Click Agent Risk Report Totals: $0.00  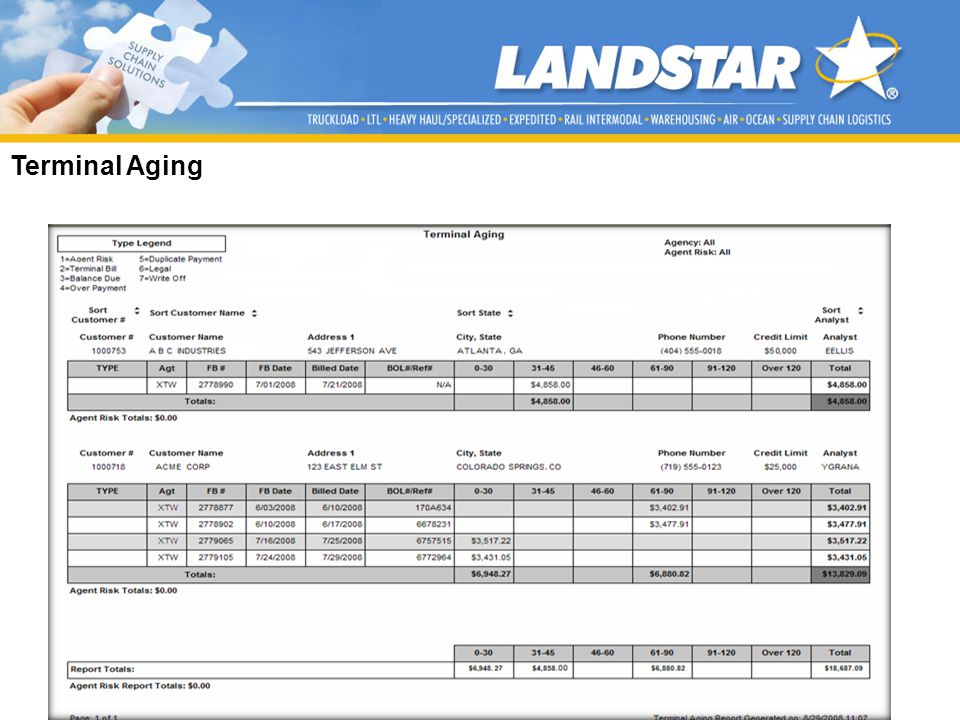[x=140, y=686]
